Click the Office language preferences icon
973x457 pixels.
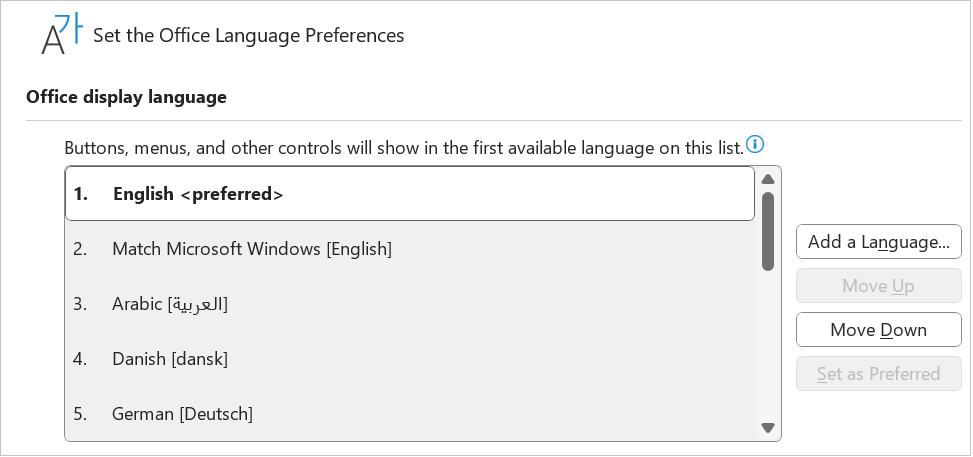coord(61,35)
